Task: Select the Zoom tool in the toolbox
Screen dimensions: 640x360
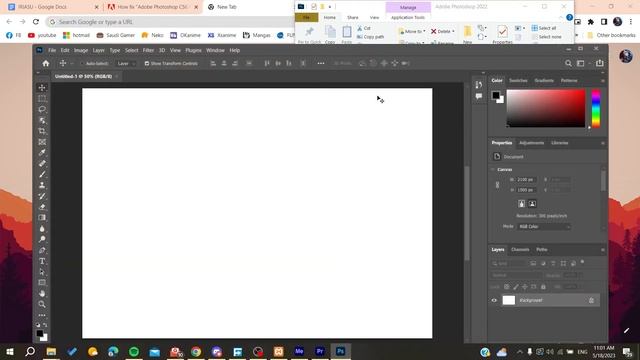Action: click(42, 304)
